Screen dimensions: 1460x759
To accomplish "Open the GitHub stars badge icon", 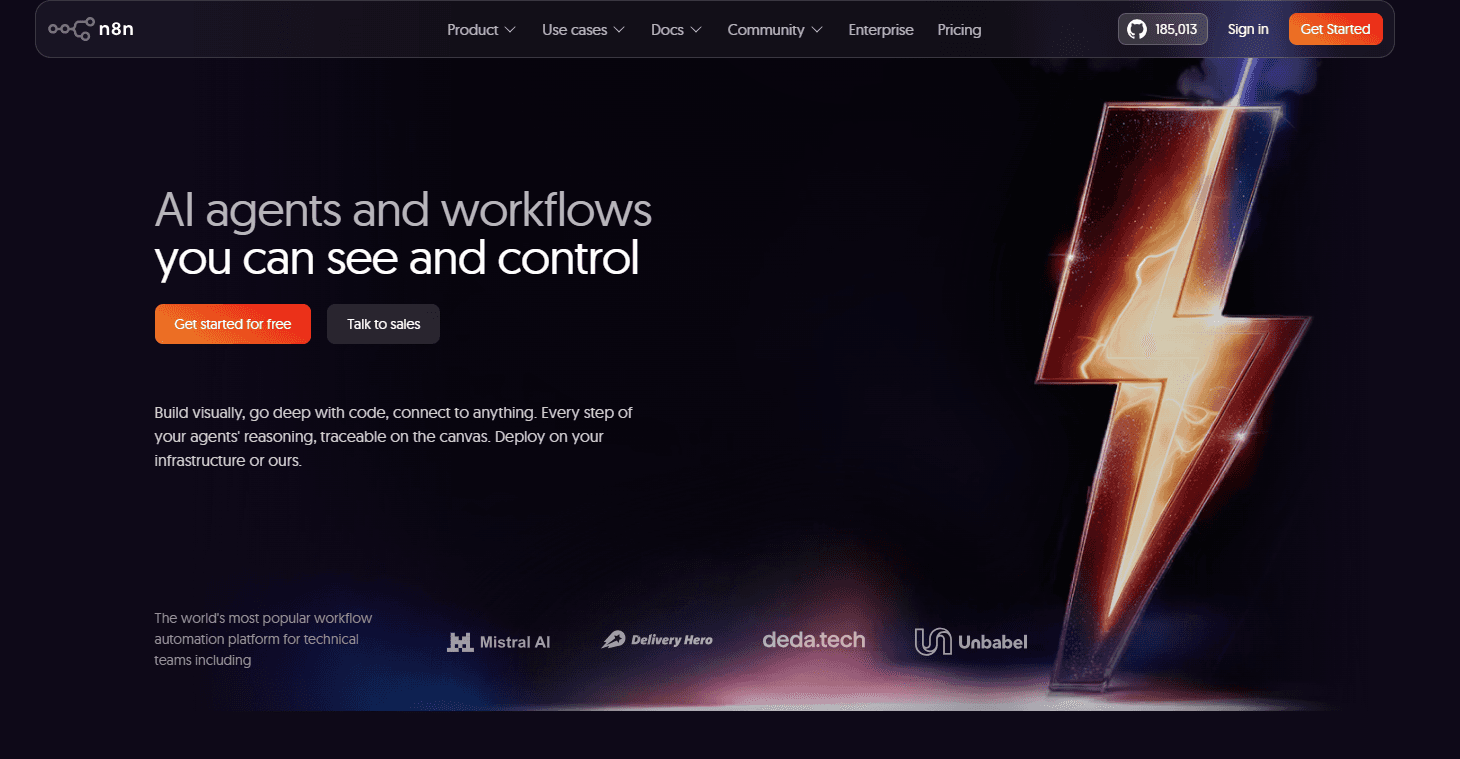I will tap(1137, 29).
